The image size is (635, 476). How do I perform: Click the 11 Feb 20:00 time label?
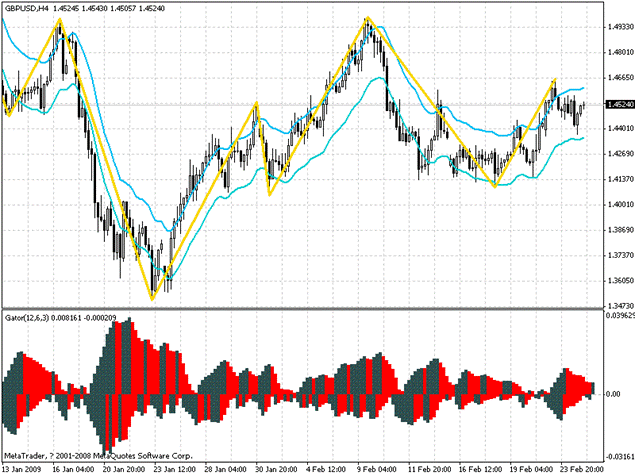click(x=429, y=470)
